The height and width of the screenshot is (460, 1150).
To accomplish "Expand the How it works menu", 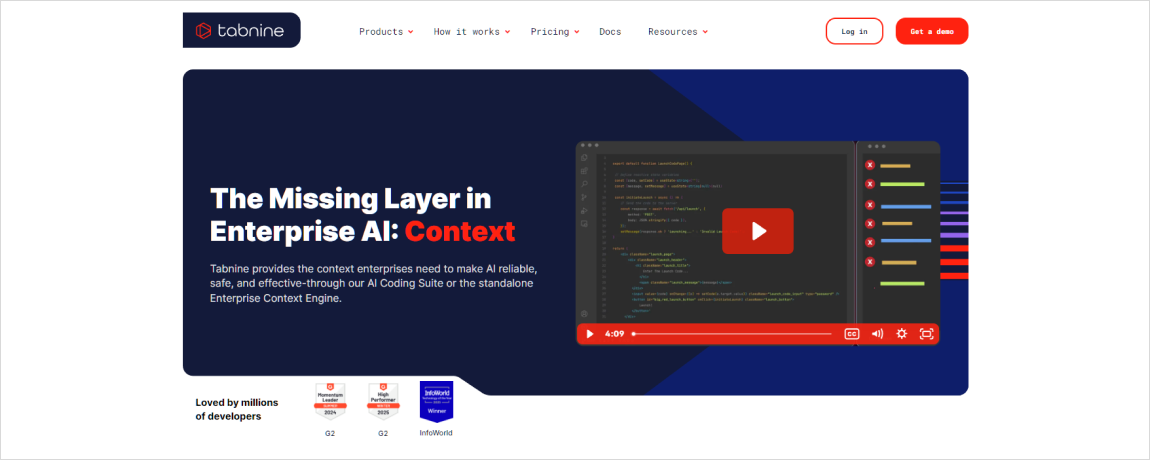I will pyautogui.click(x=472, y=32).
